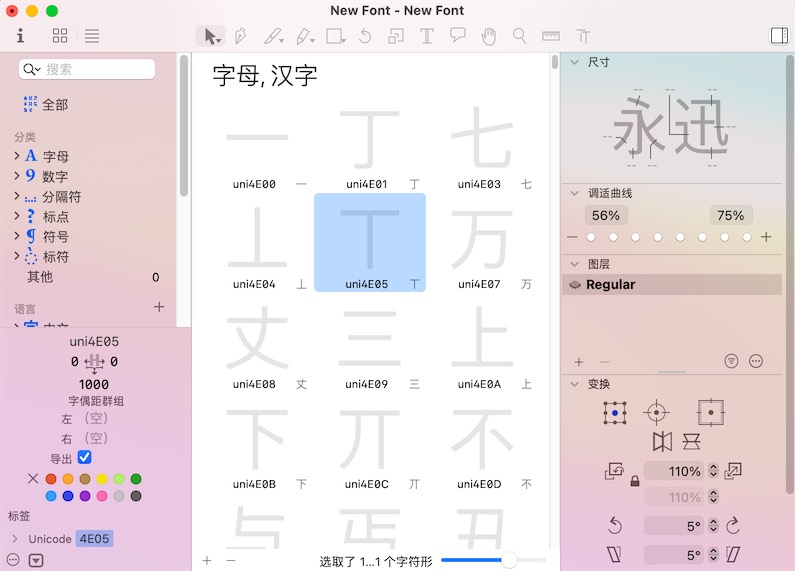Click the search field
The image size is (795, 571).
(87, 69)
